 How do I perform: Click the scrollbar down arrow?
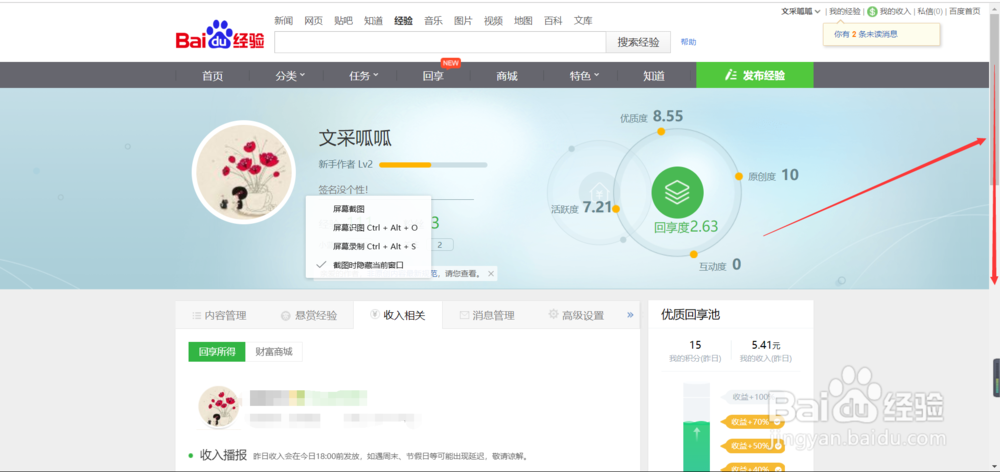(994, 466)
